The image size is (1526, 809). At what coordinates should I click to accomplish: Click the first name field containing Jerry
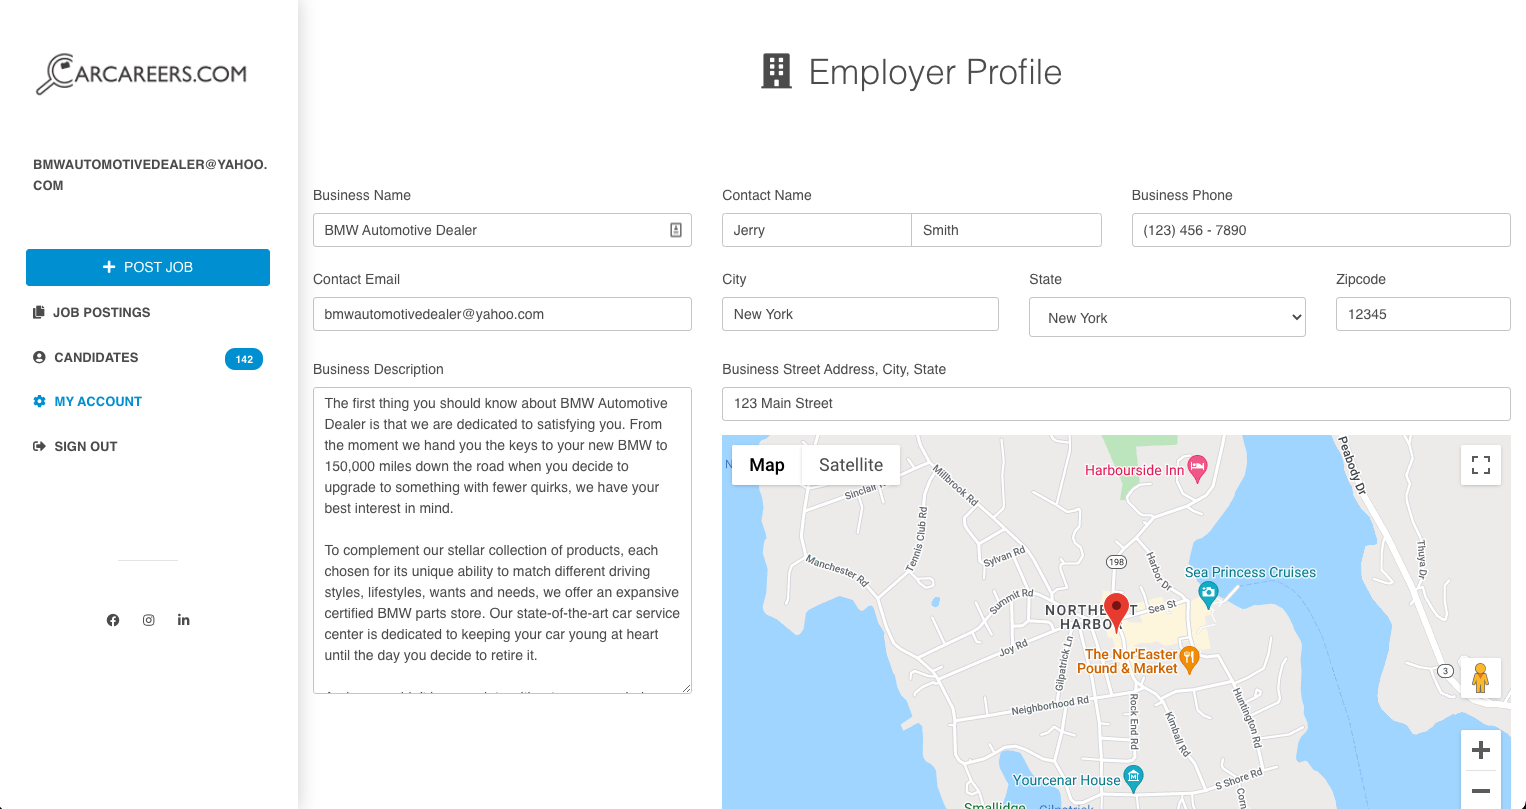(x=817, y=230)
